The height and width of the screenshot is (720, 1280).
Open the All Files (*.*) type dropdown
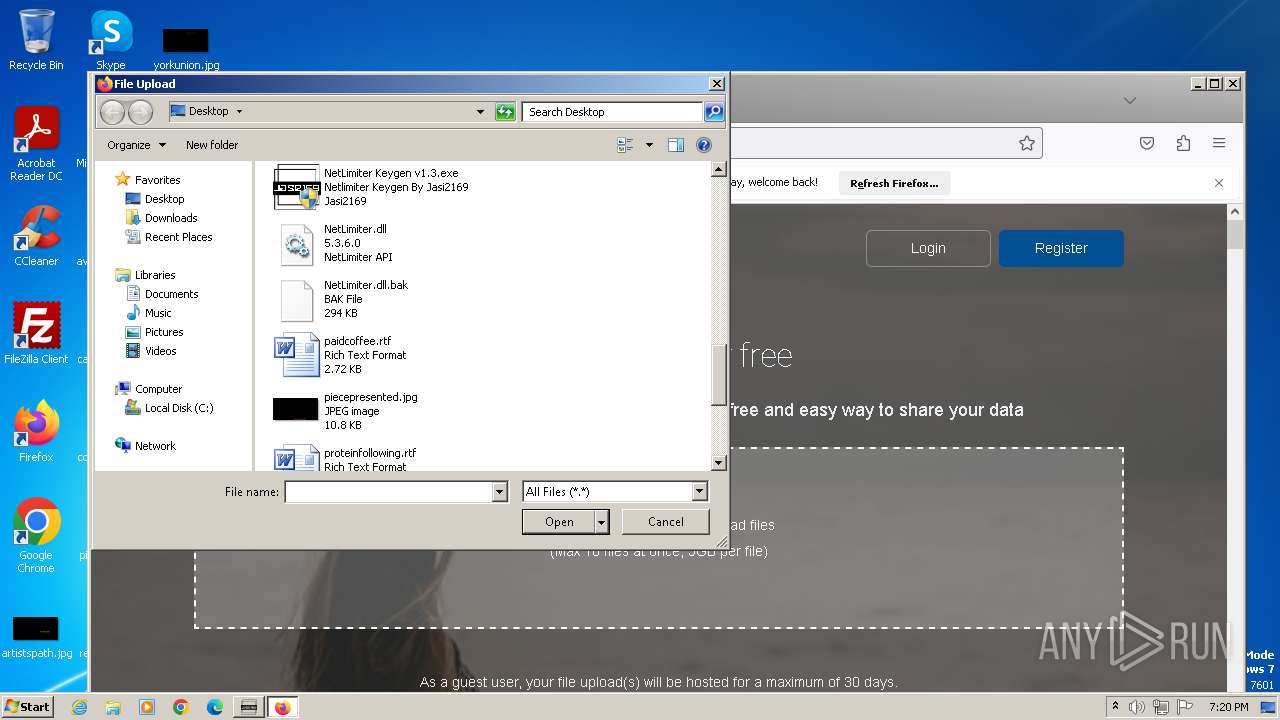(615, 492)
